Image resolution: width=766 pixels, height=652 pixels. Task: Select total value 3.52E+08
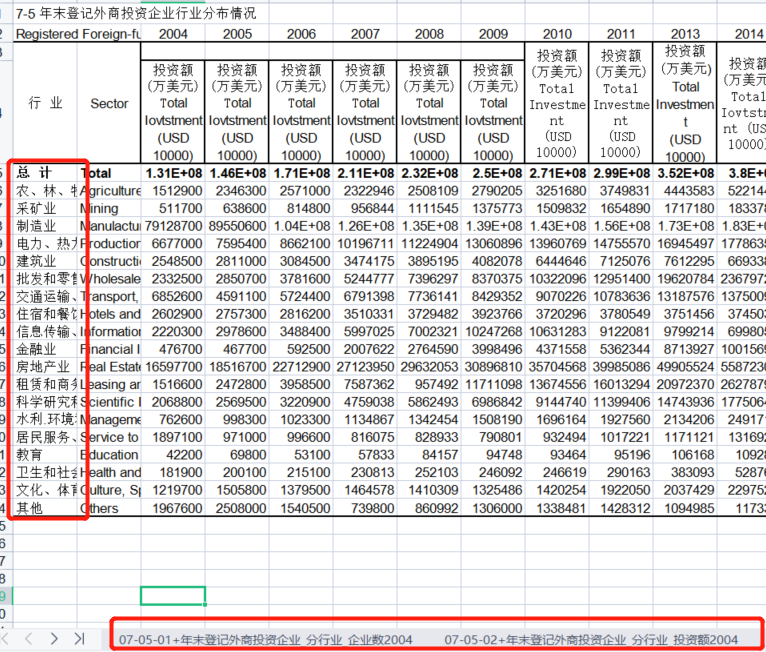tap(685, 173)
